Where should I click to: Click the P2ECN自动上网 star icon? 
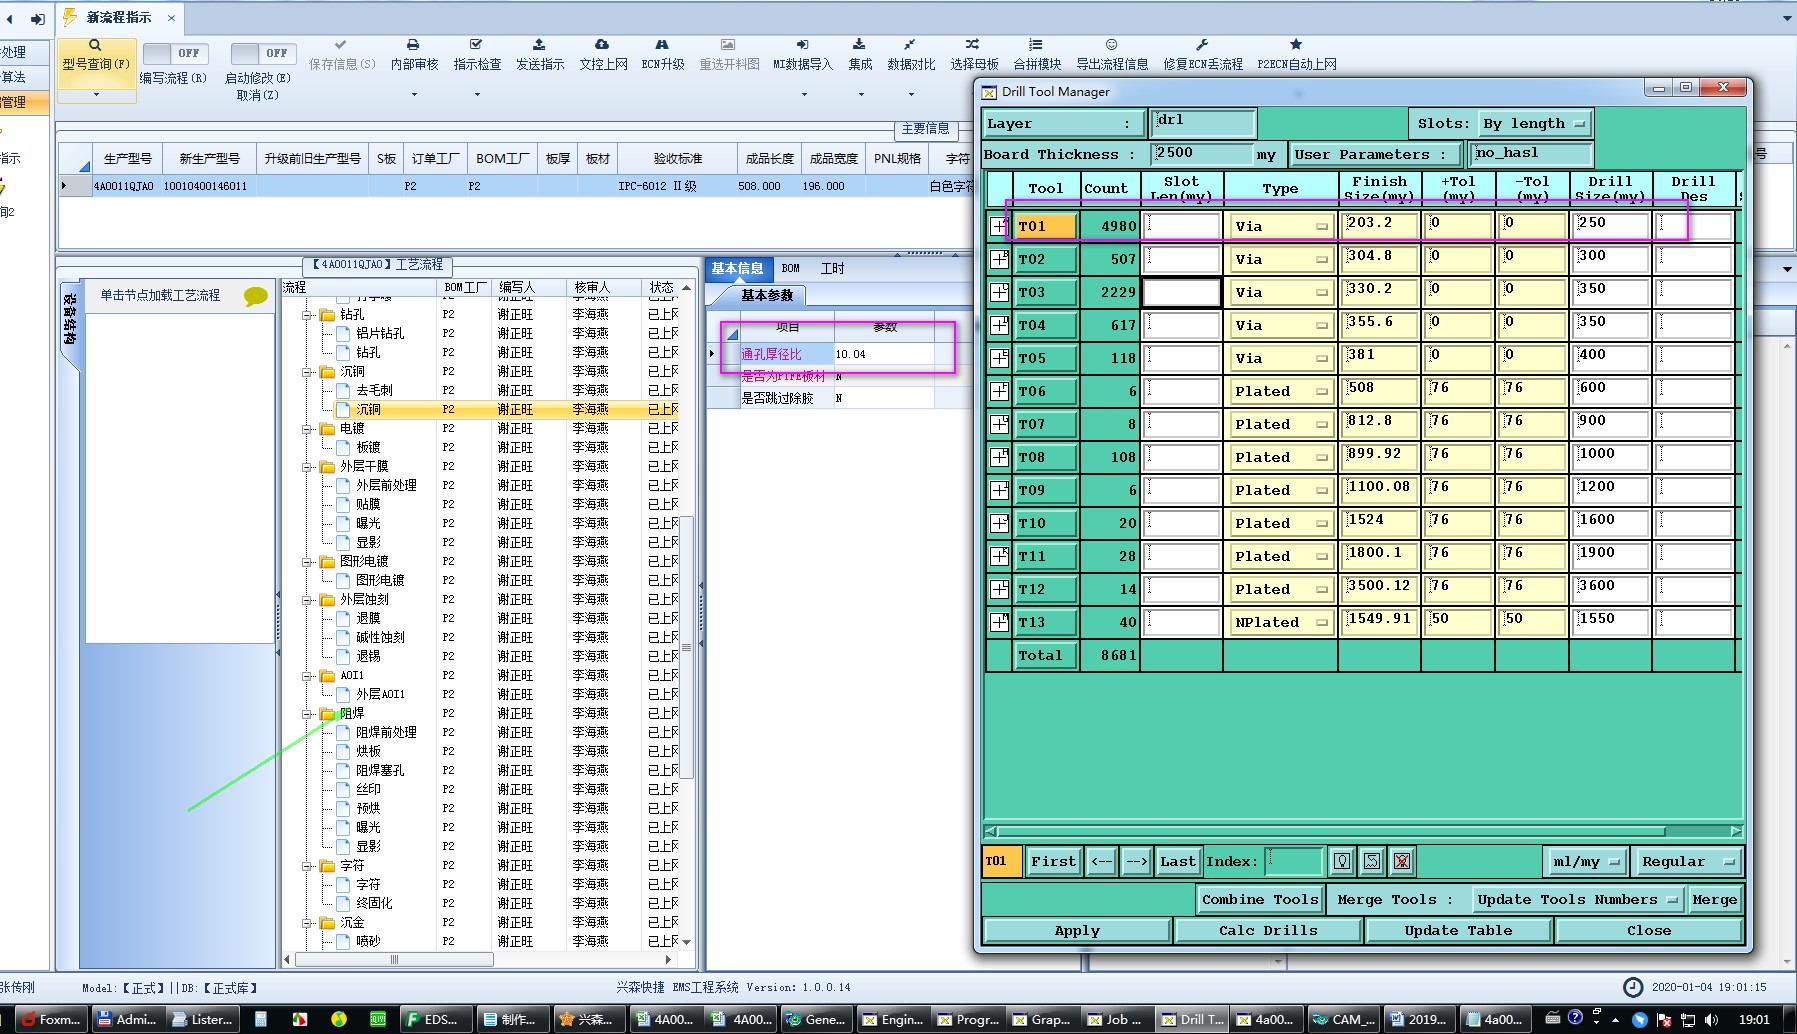[1296, 45]
